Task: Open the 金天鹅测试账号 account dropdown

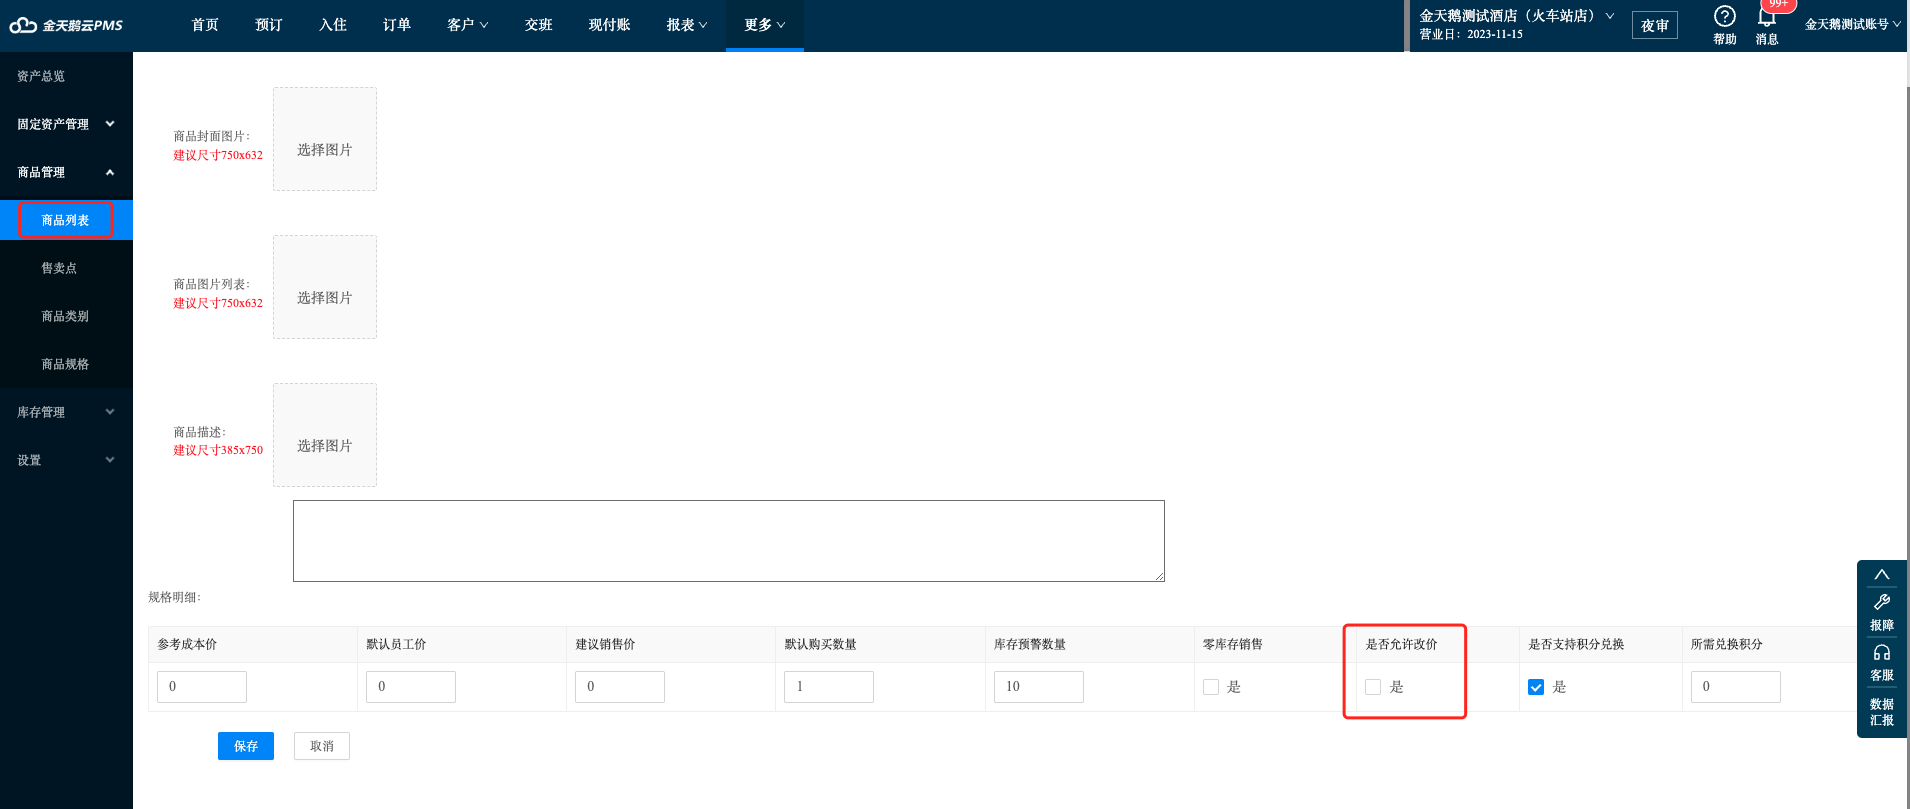Action: (1852, 24)
